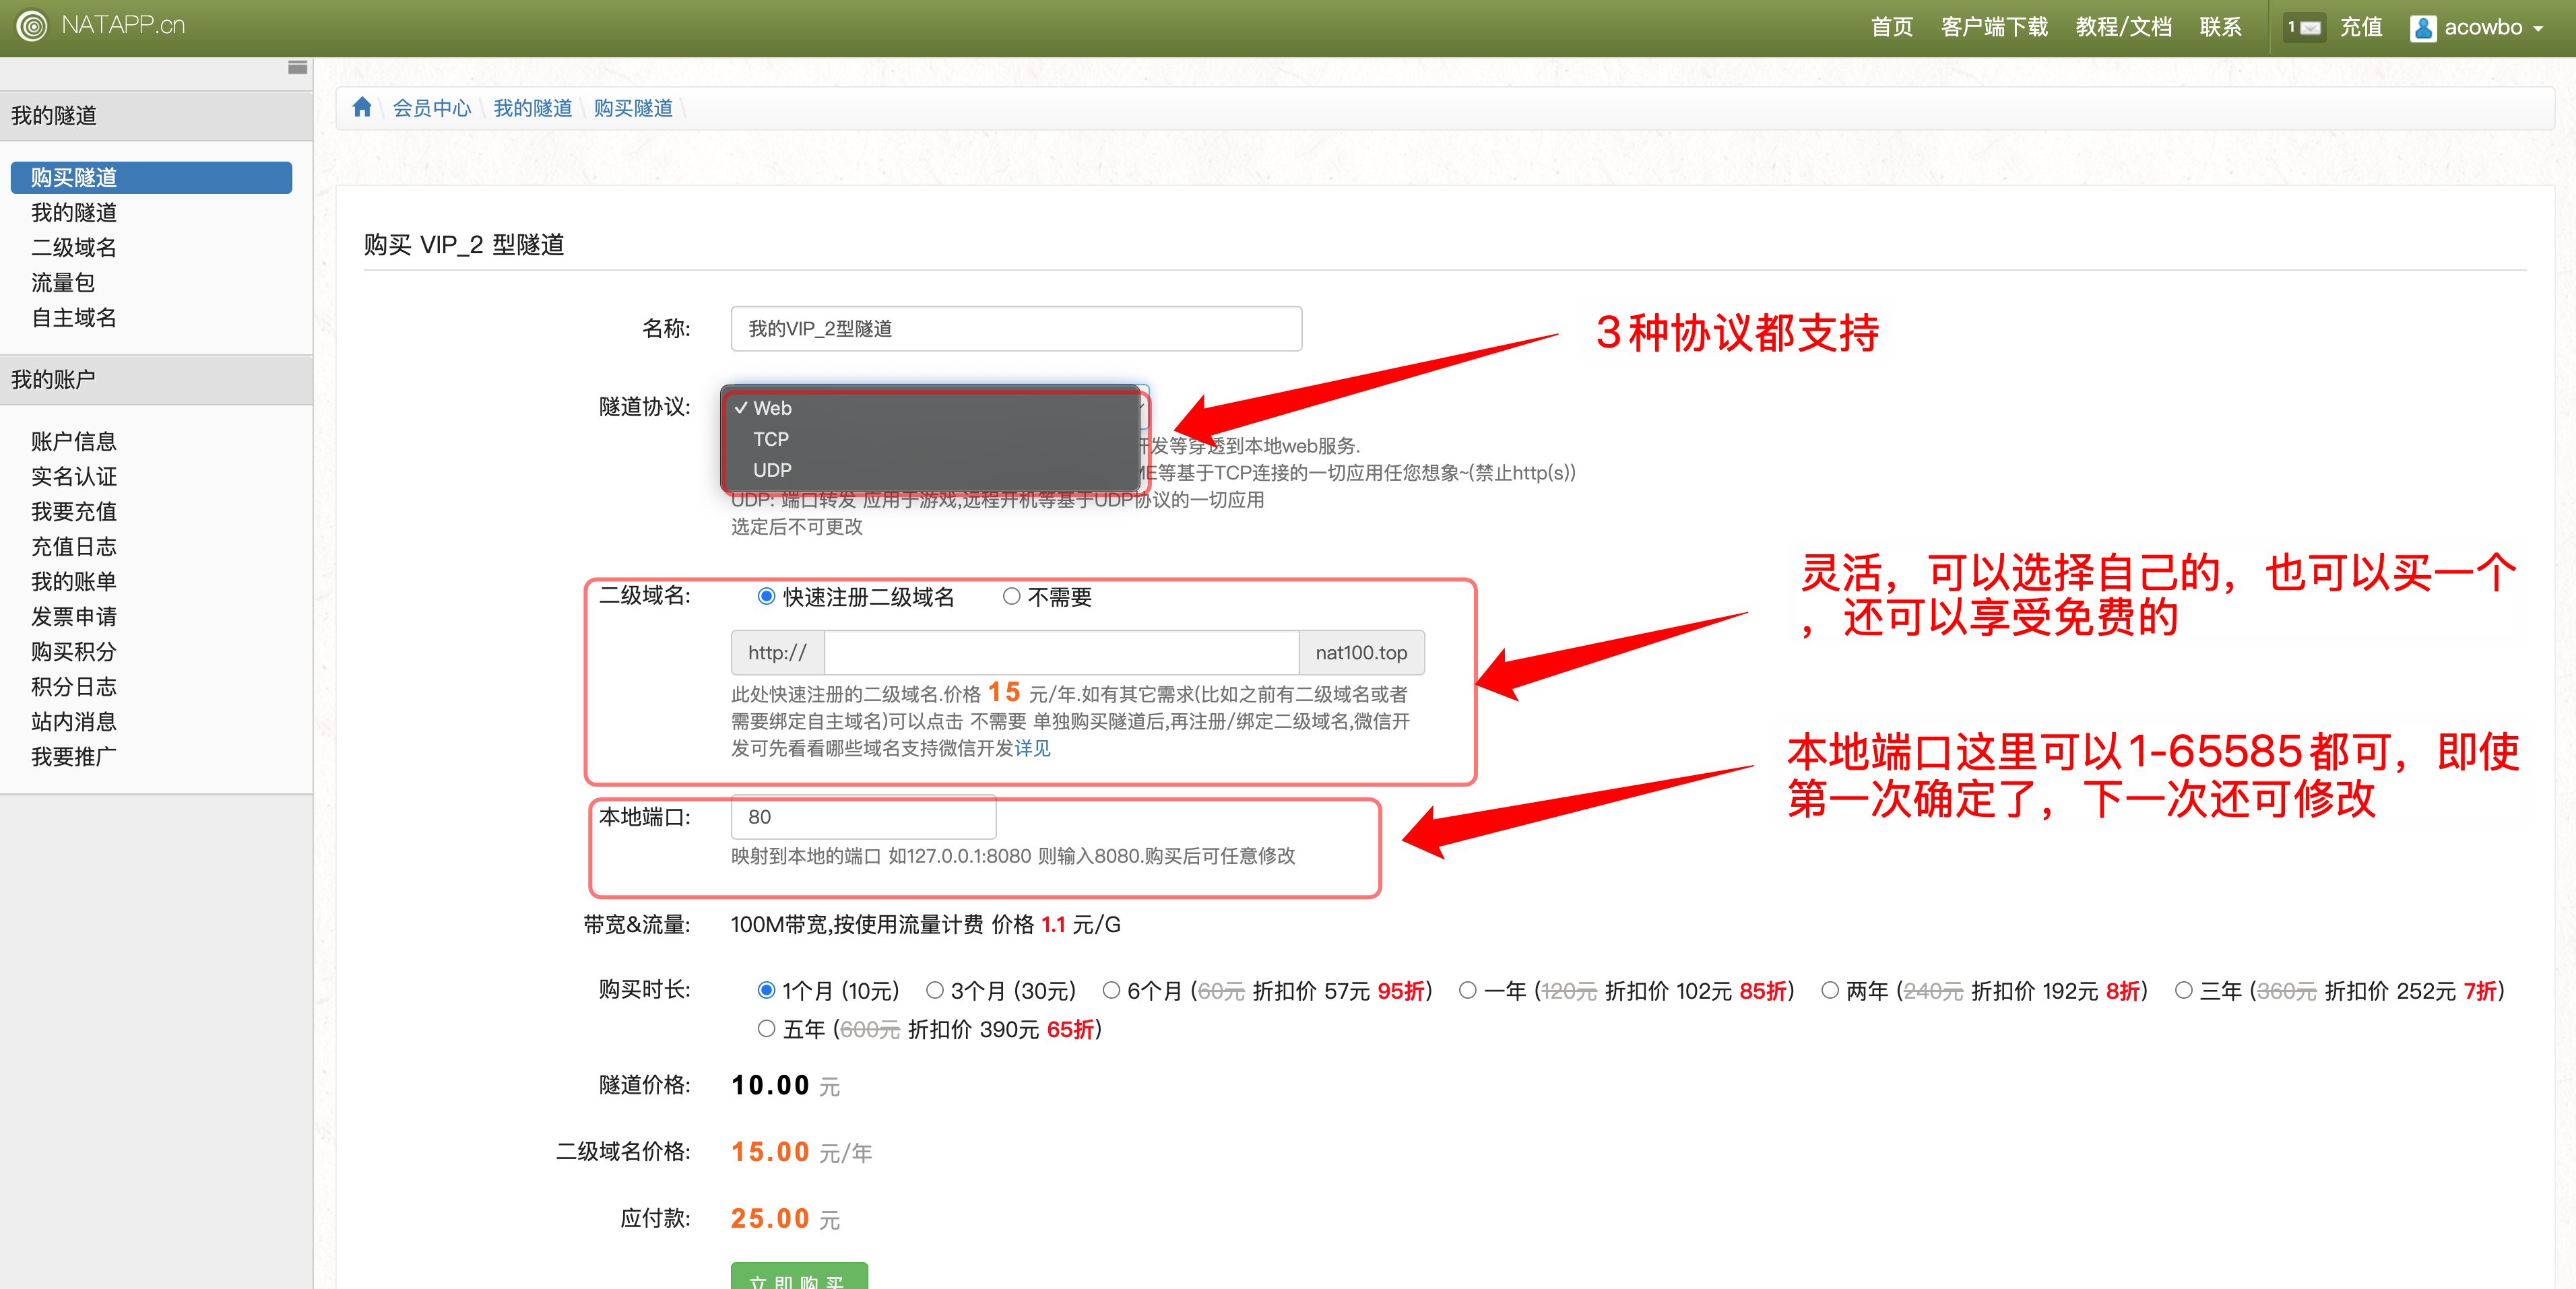Open 充值 in top navigation
The height and width of the screenshot is (1289, 2576).
(x=2361, y=27)
